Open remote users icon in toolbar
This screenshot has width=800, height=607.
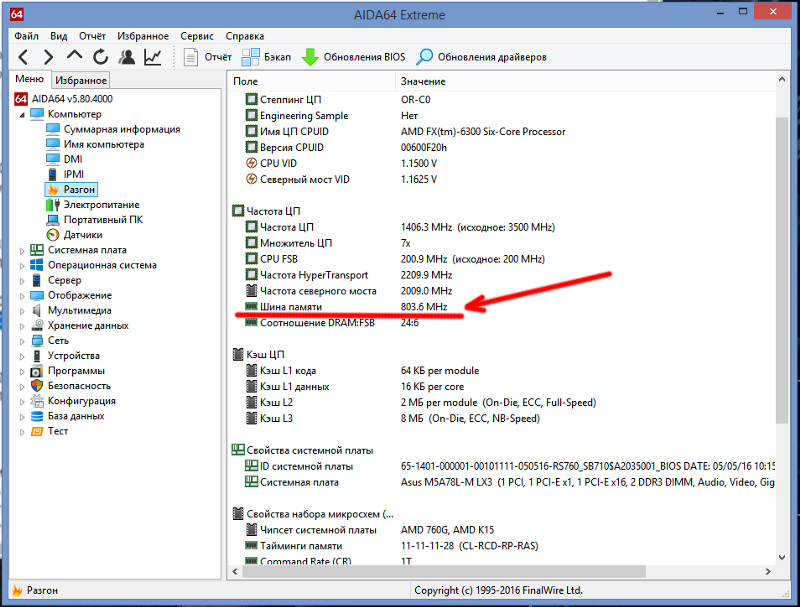pos(127,57)
